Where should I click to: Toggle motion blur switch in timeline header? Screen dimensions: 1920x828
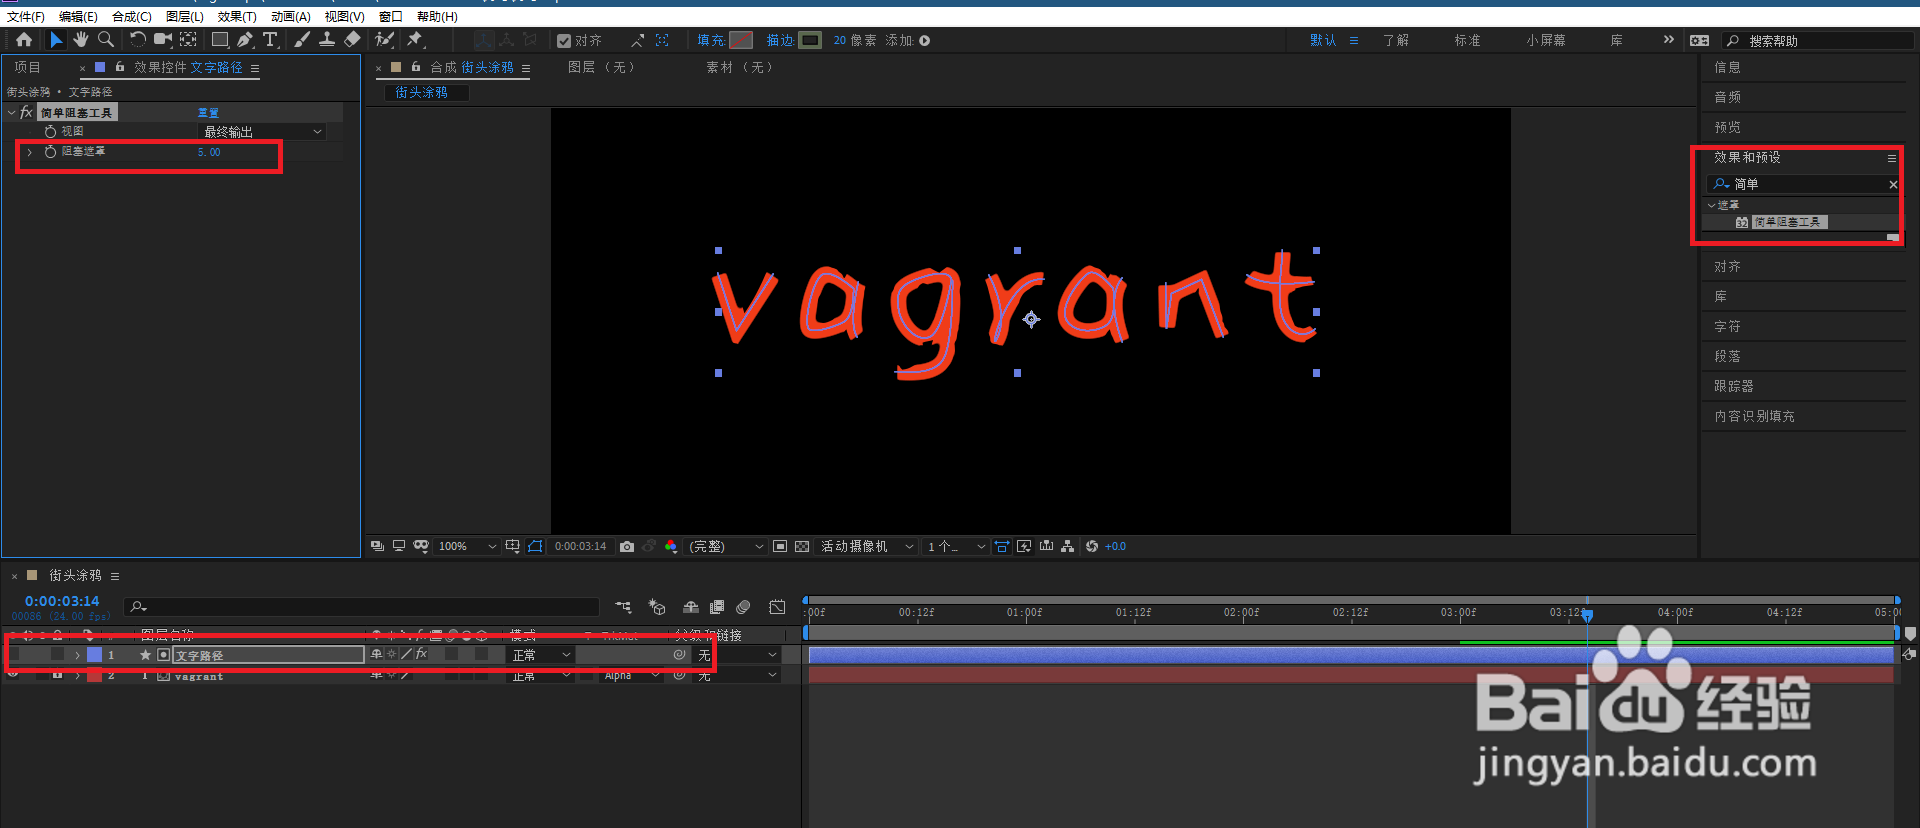(743, 607)
